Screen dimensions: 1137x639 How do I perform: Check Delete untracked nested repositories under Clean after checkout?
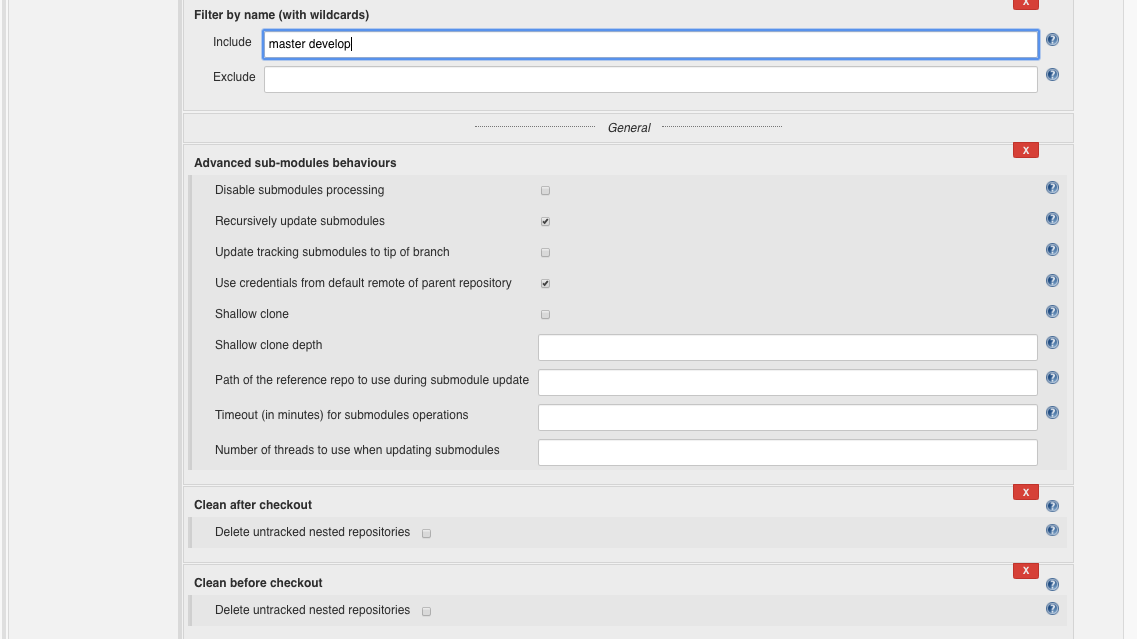[x=426, y=533]
